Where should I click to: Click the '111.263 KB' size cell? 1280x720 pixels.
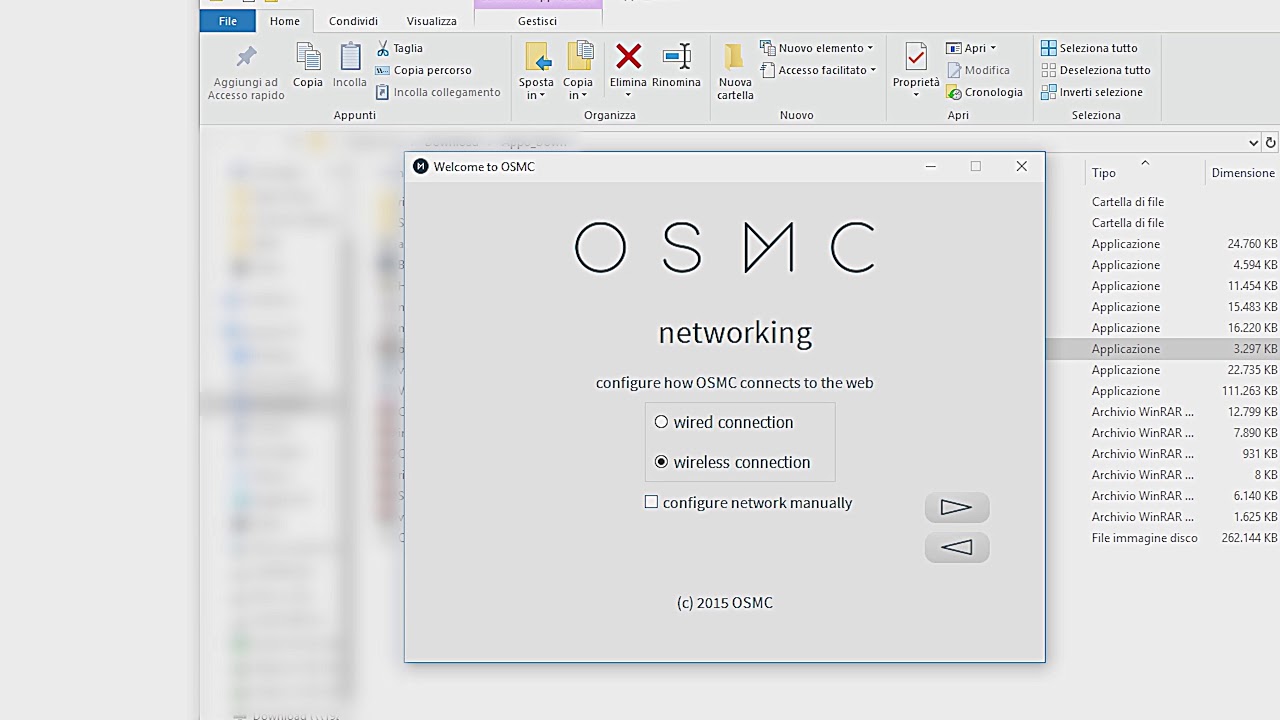(1250, 391)
